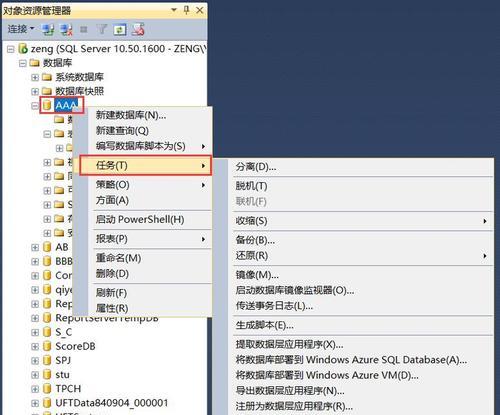500x415 pixels.
Task: Choose 属性(R) from context menu
Action: point(112,308)
